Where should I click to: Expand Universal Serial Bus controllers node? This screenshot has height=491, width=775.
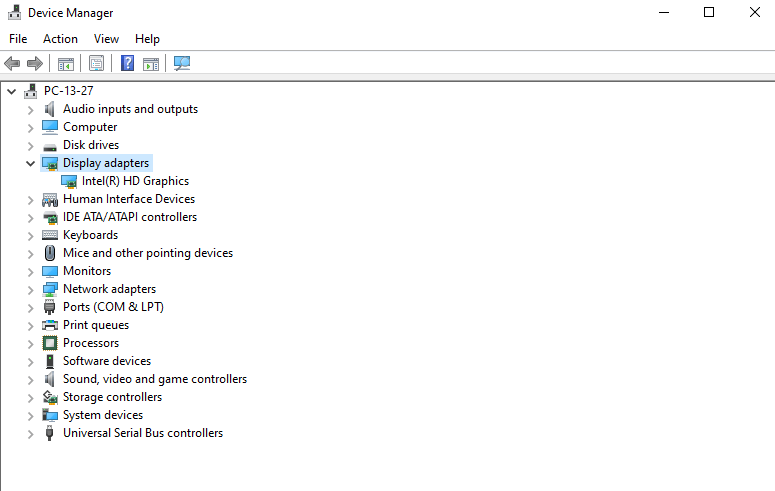coord(30,433)
